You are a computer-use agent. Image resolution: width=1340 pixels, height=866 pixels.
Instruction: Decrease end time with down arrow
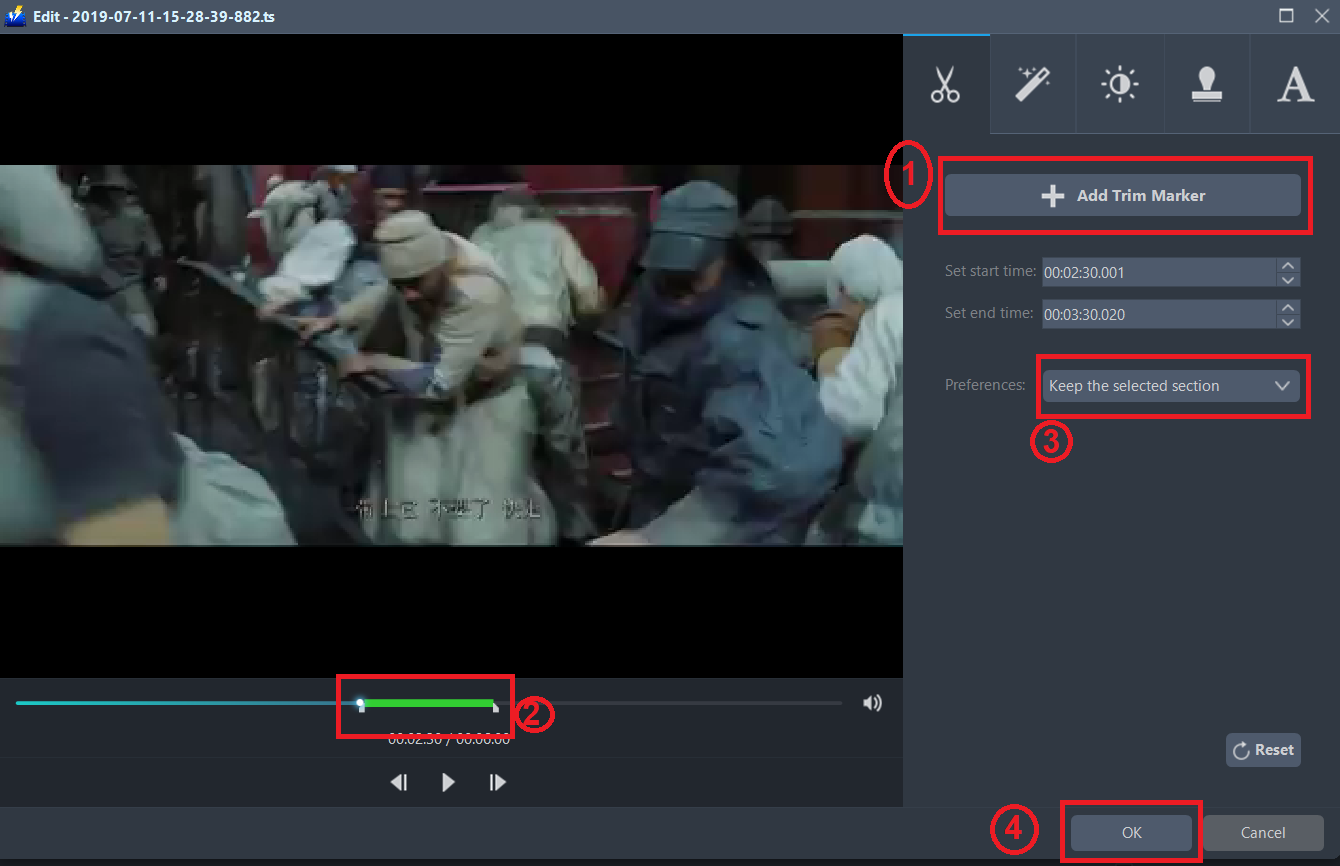1289,322
